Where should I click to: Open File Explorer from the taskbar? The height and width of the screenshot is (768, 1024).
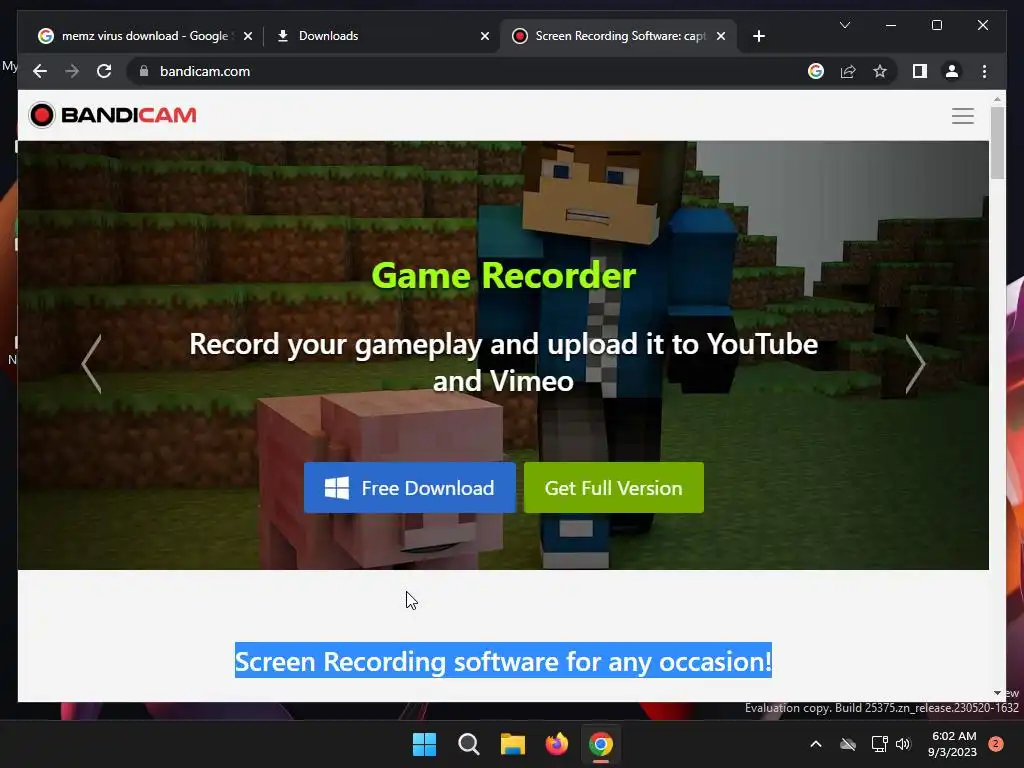pyautogui.click(x=513, y=744)
